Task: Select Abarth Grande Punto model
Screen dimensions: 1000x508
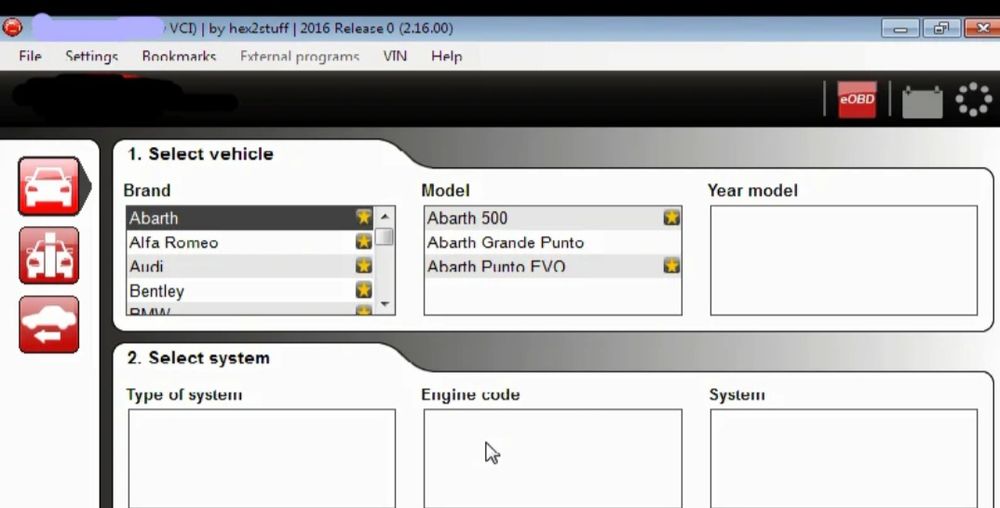Action: point(552,242)
